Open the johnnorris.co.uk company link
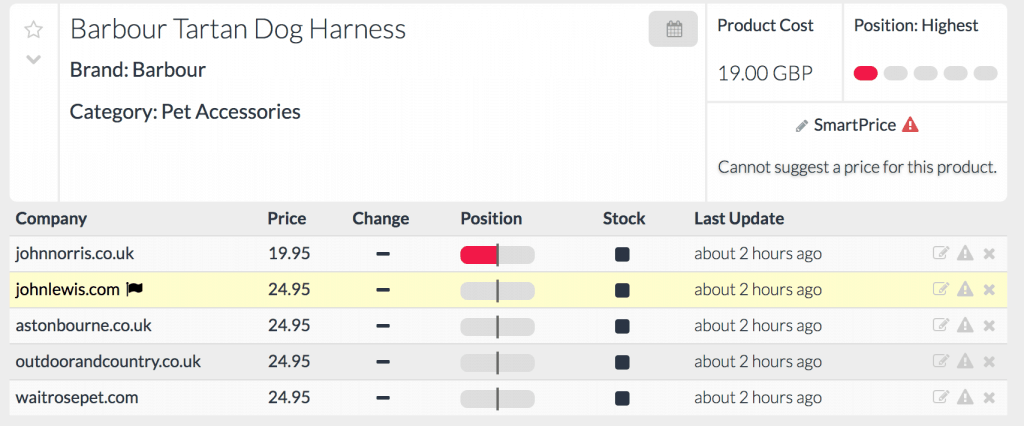 point(75,254)
